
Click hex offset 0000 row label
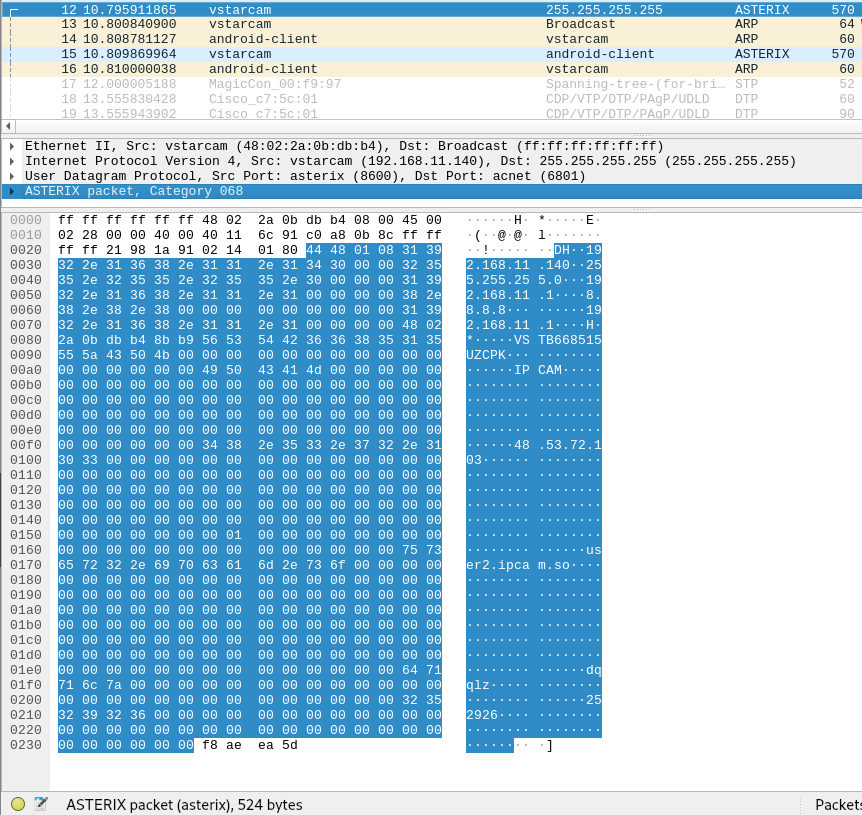point(26,220)
